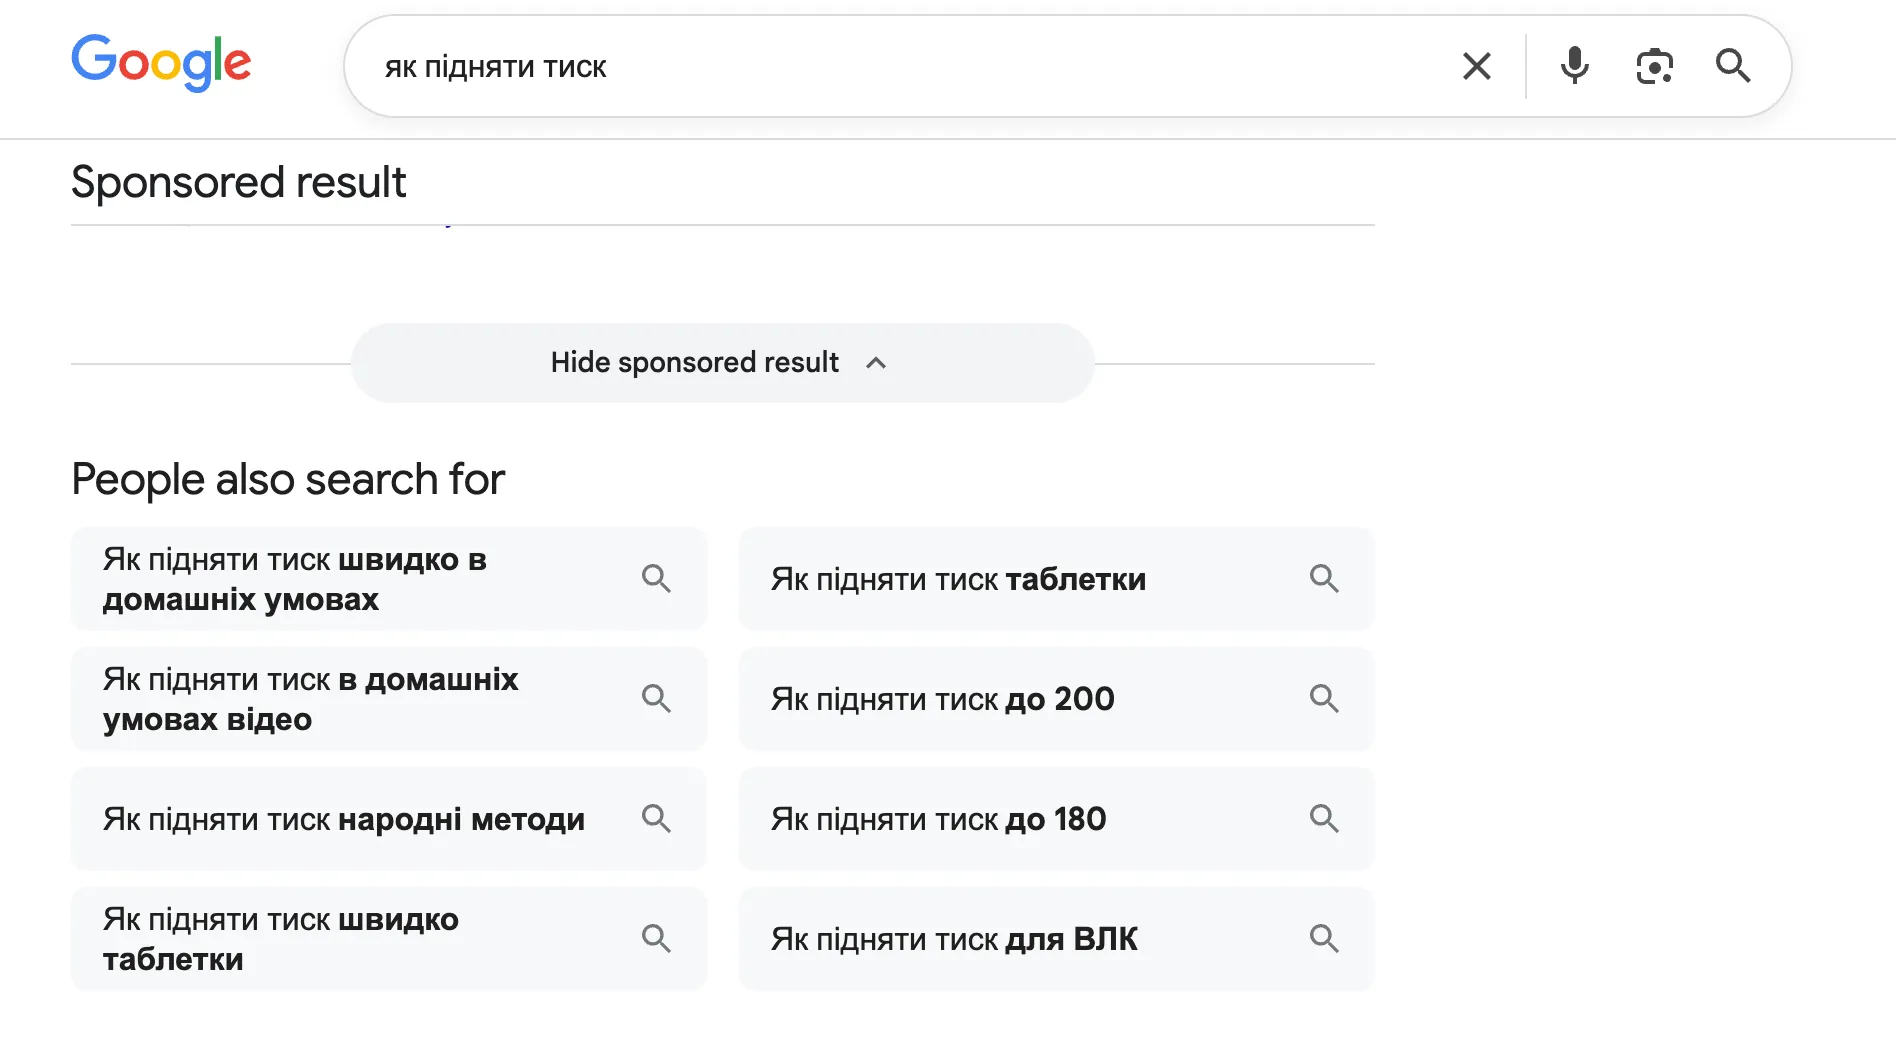1896x1038 pixels.
Task: Click the magnifier beside 'Як підняти тиск до 180'
Action: click(1324, 818)
